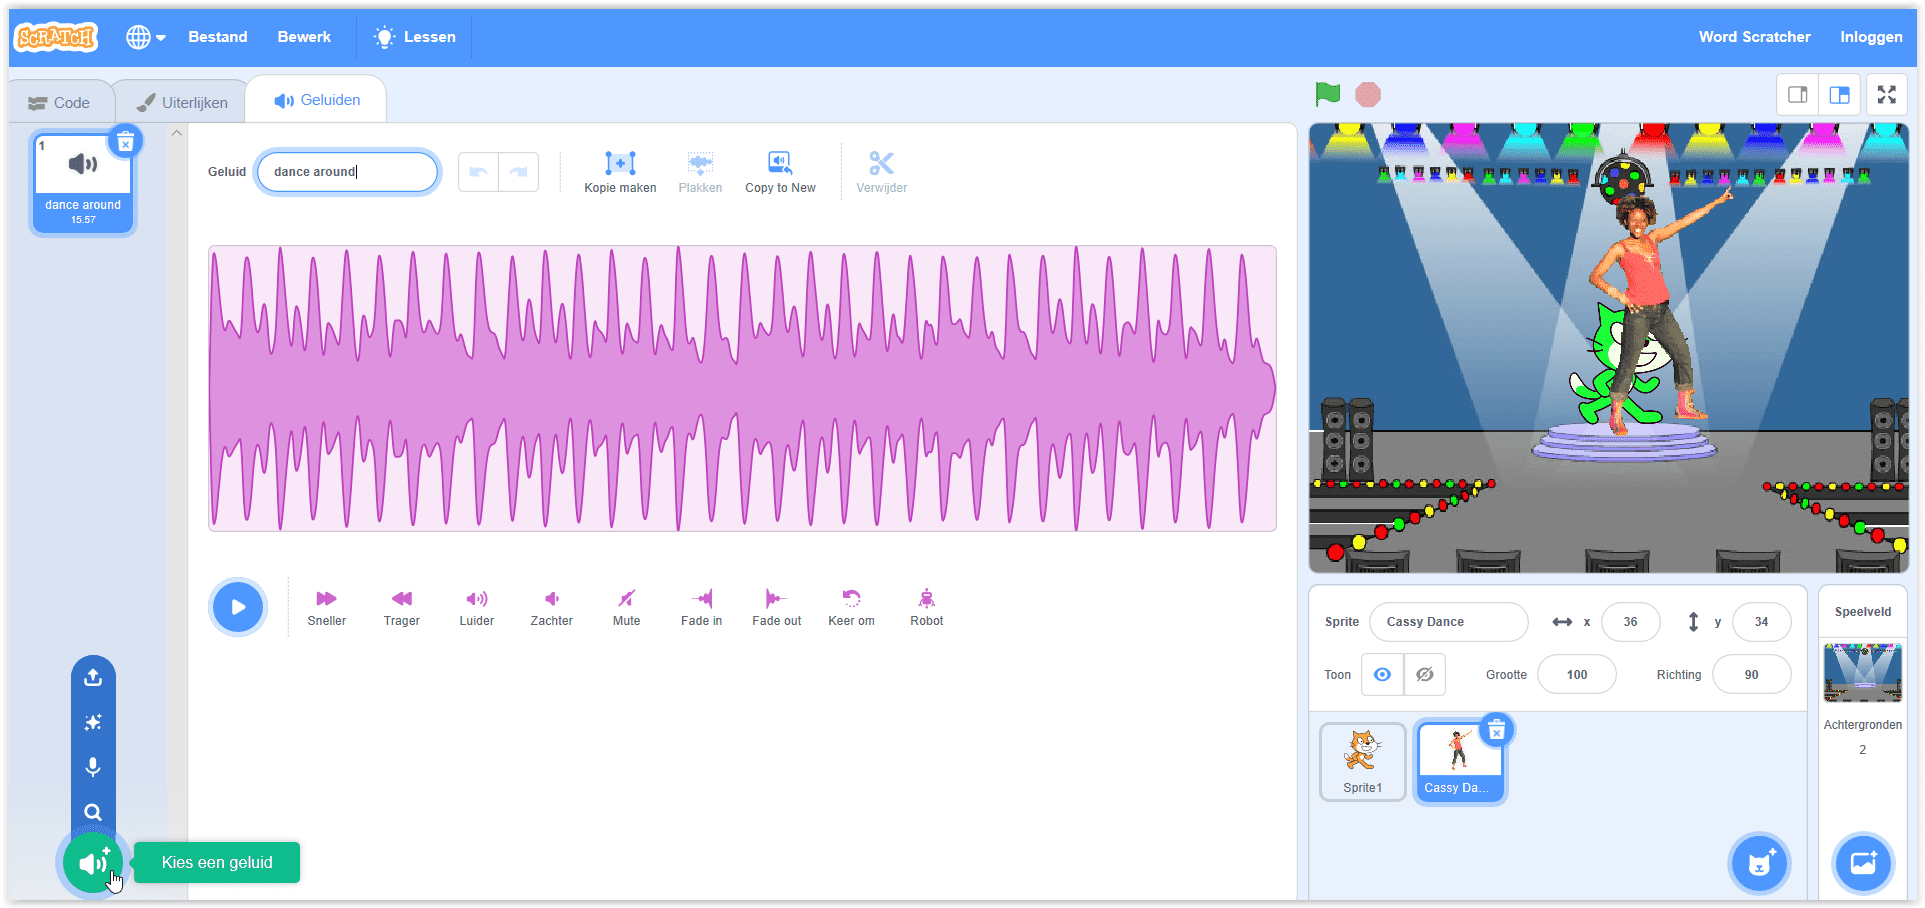Hide the sprite with crossed-eye toggle

[x=1425, y=675]
